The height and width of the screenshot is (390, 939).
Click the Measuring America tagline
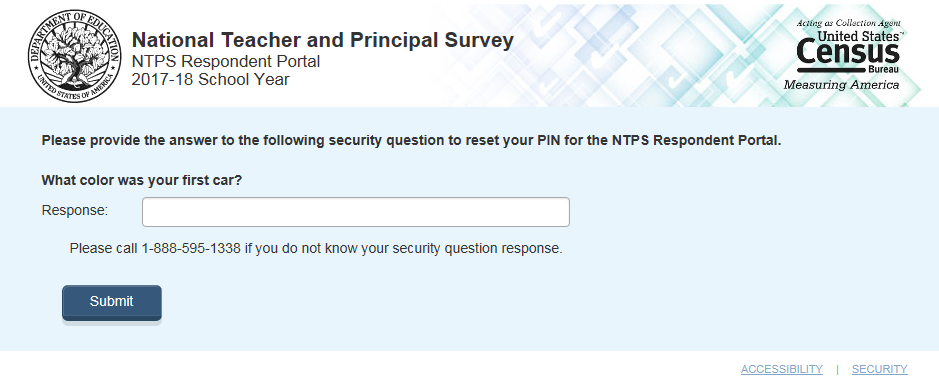point(841,84)
